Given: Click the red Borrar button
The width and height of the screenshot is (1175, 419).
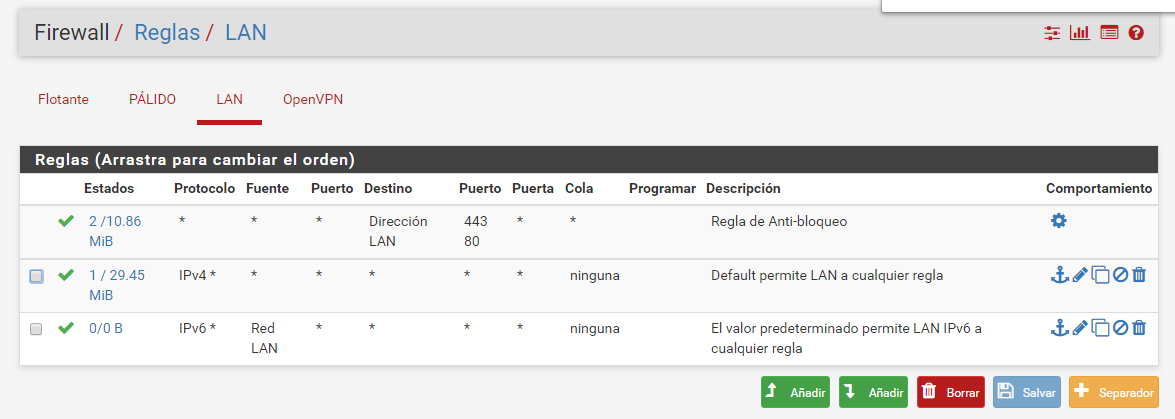Looking at the screenshot, I should [x=950, y=393].
